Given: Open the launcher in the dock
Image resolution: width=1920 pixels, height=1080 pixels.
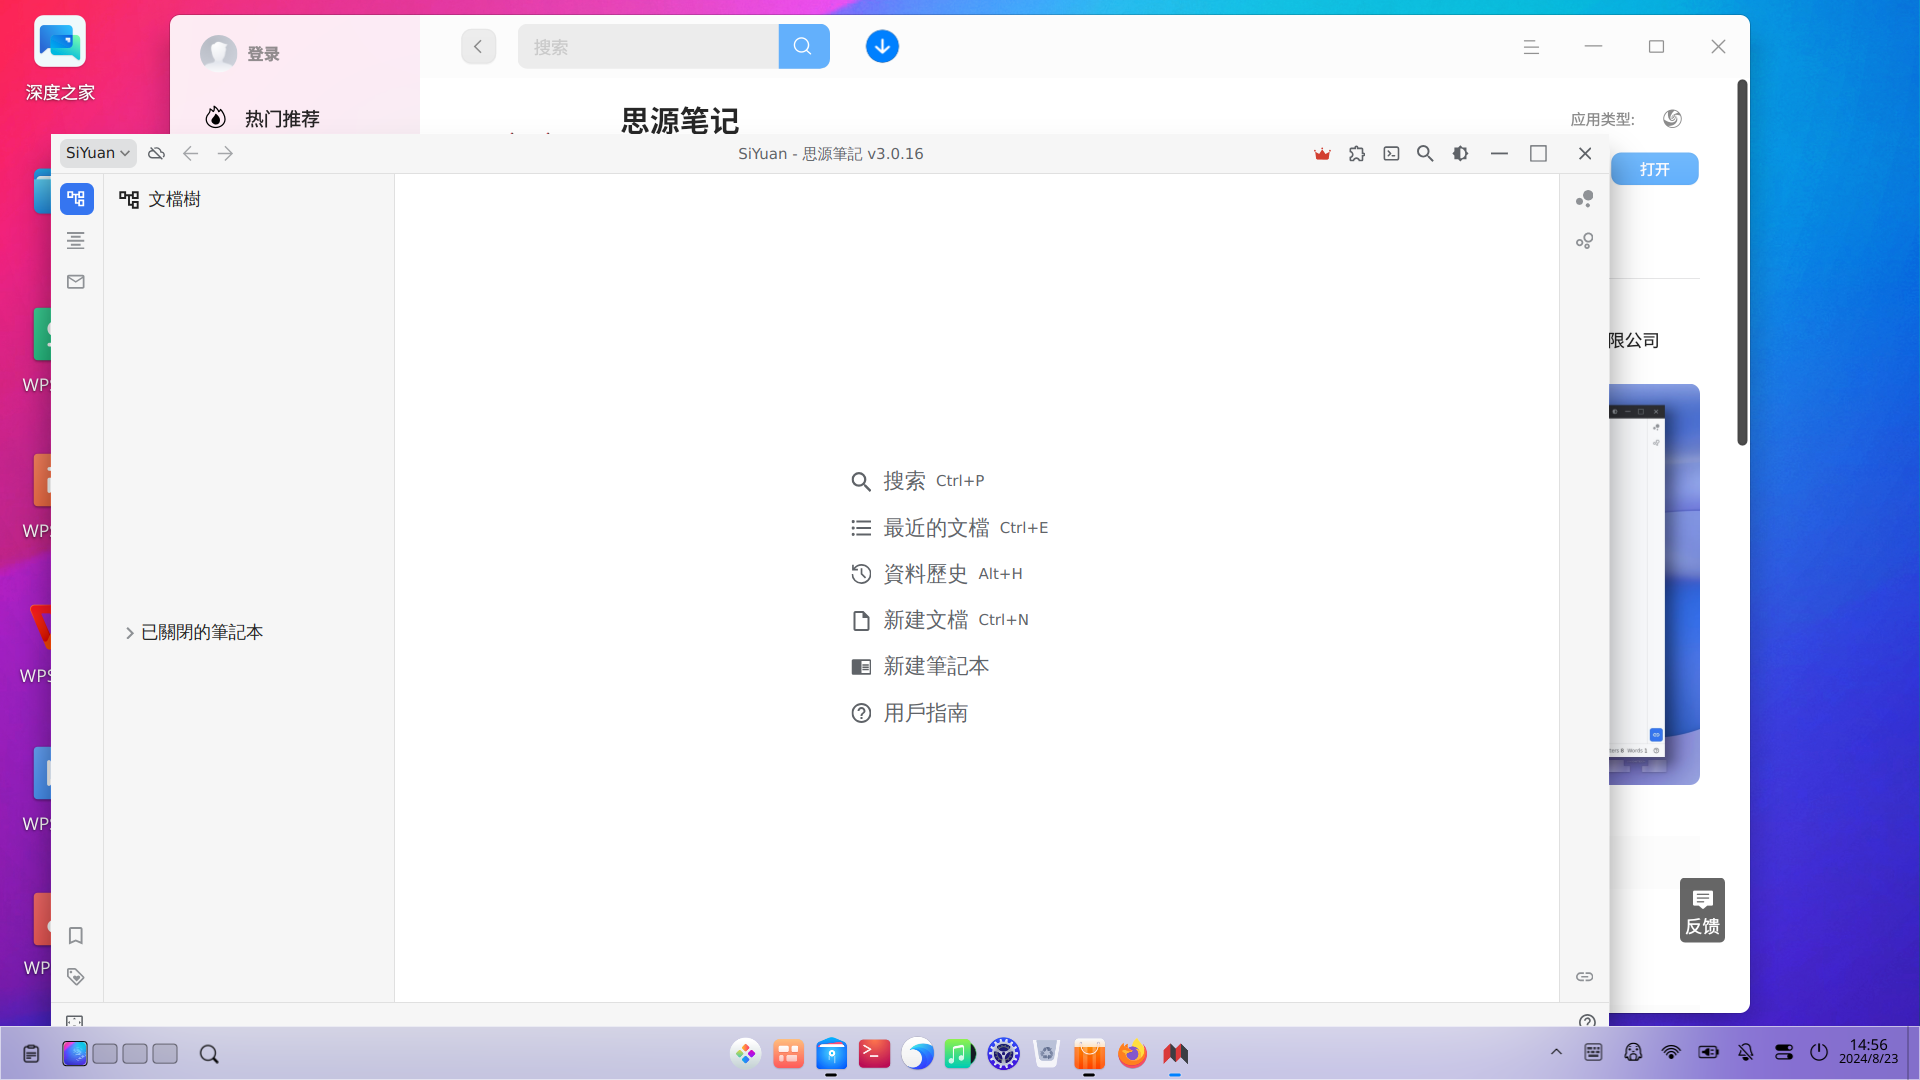Looking at the screenshot, I should point(746,1053).
